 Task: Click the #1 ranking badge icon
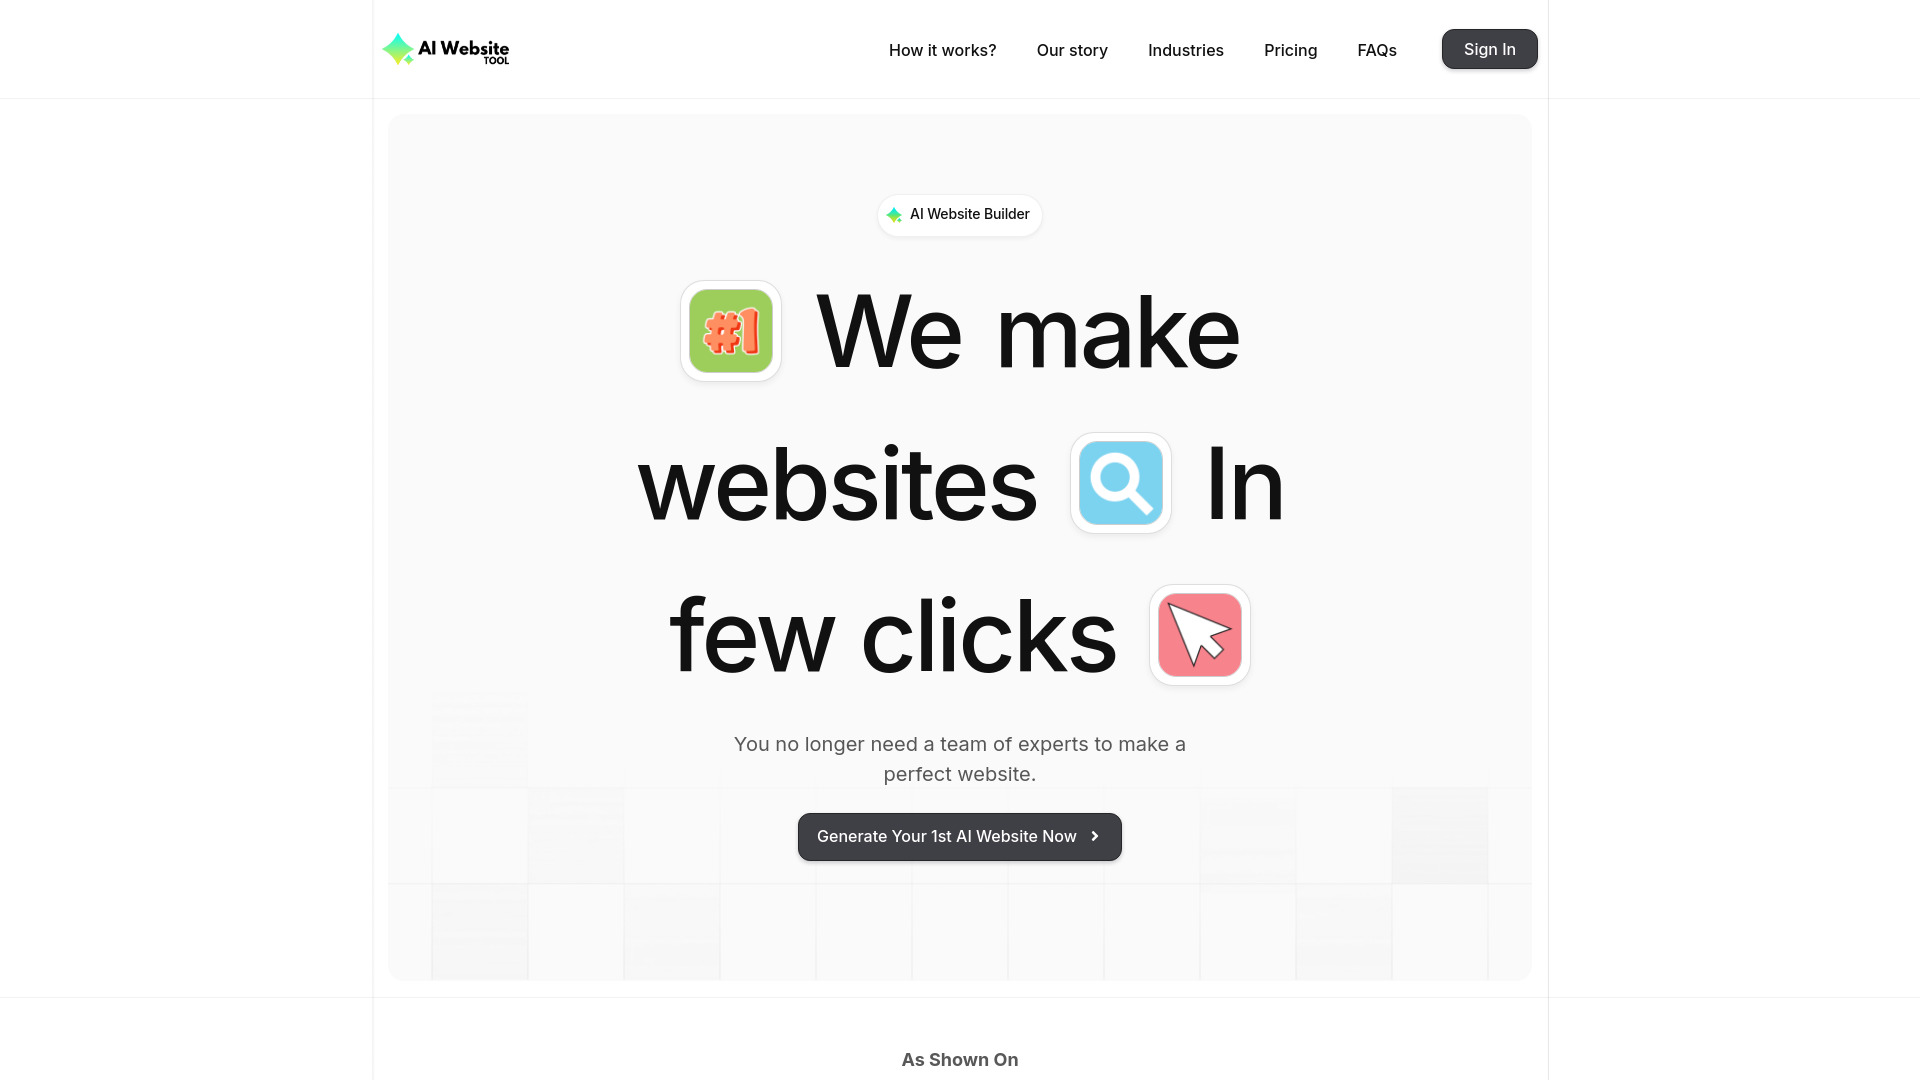(731, 331)
